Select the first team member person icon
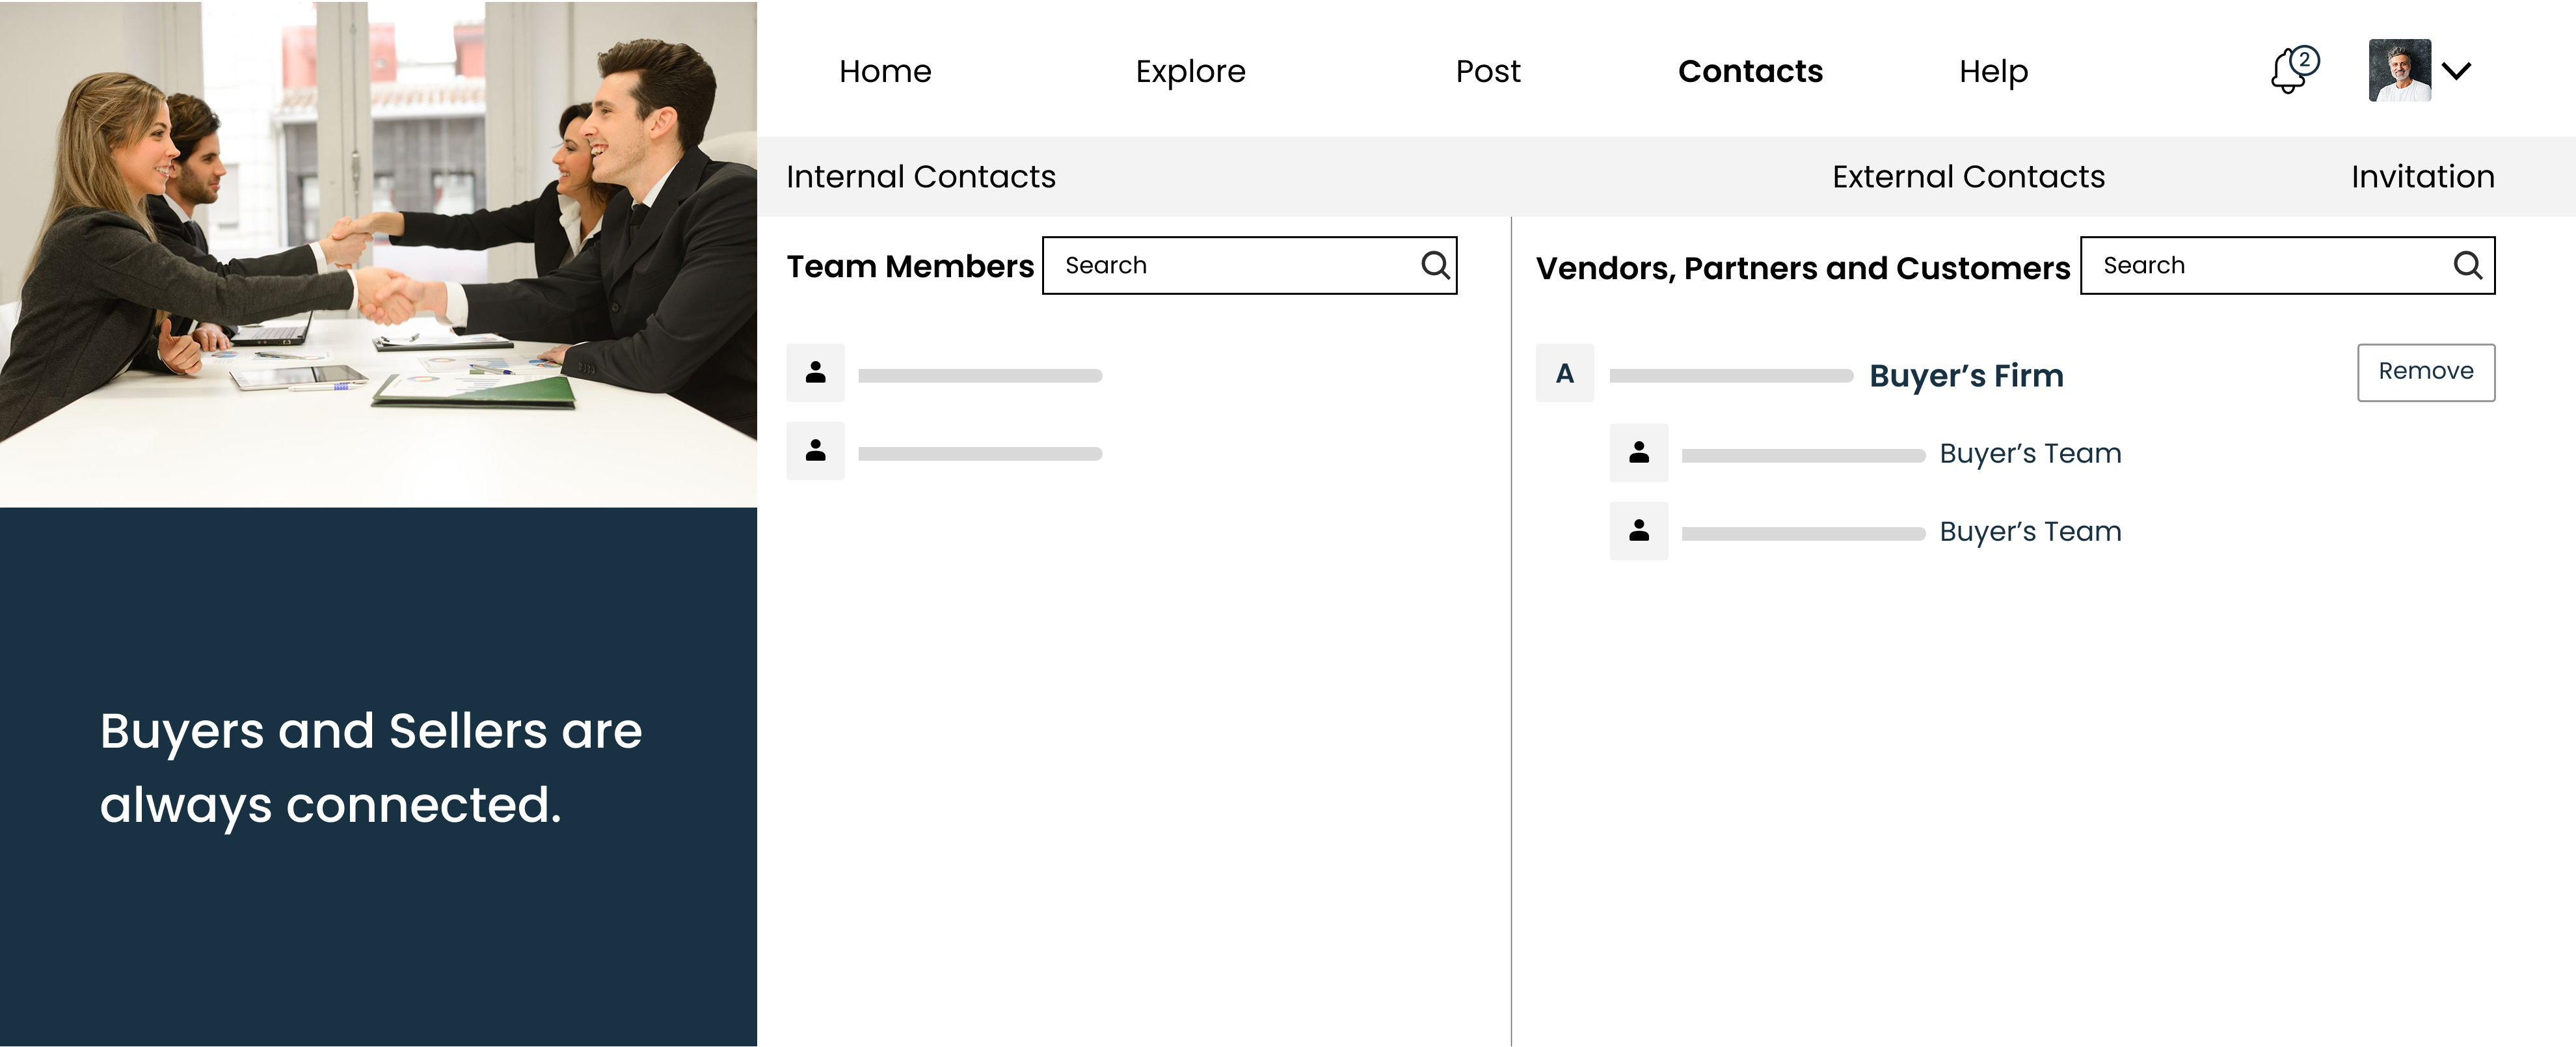Viewport: 2576px width, 1047px height. pyautogui.click(x=815, y=373)
